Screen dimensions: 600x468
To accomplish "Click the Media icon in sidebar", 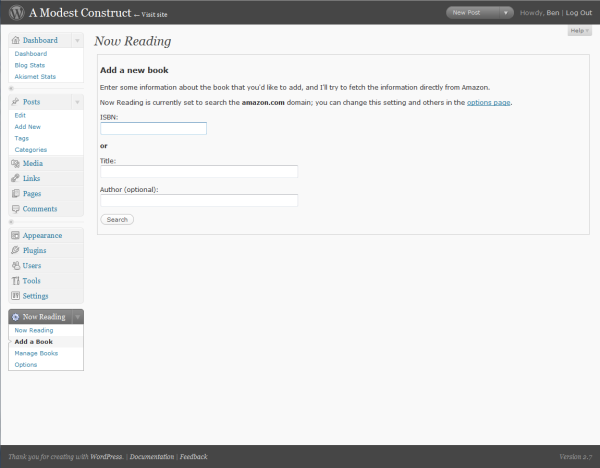I will click(x=16, y=163).
